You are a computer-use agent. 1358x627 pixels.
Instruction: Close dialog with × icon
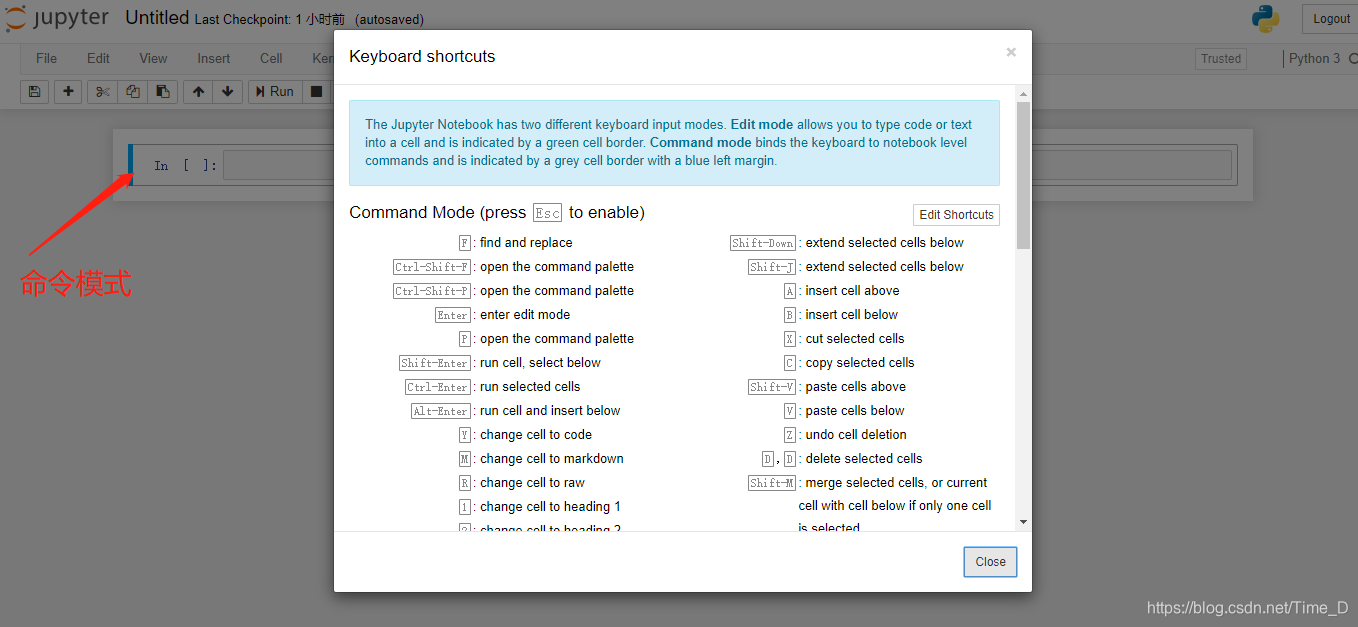pos(1011,52)
